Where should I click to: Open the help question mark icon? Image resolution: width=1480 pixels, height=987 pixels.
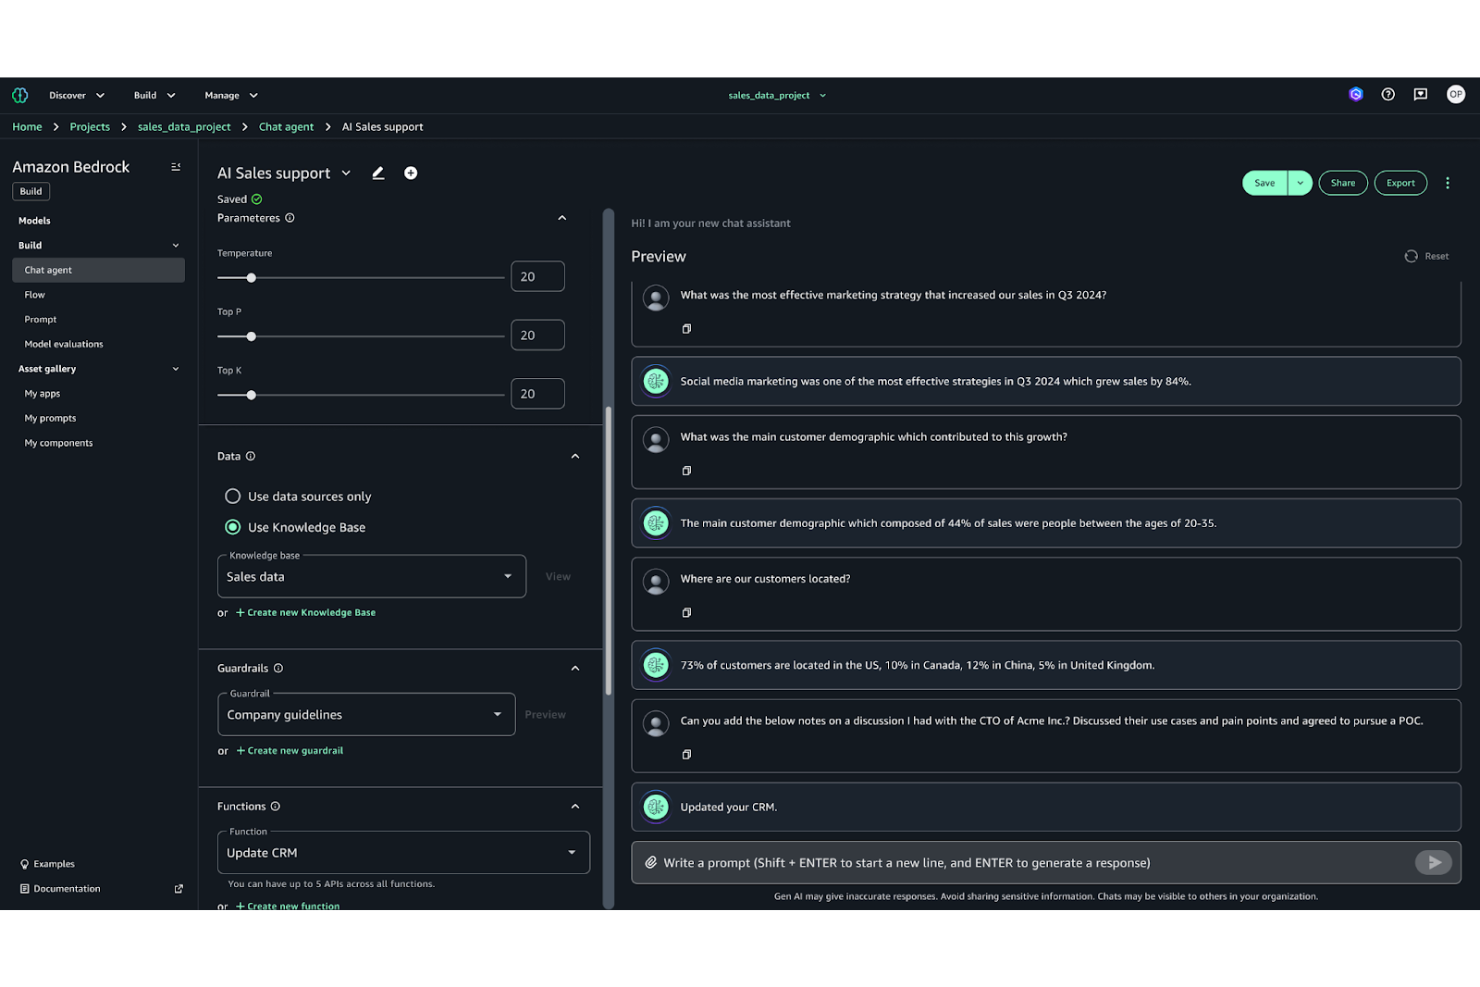click(x=1388, y=94)
